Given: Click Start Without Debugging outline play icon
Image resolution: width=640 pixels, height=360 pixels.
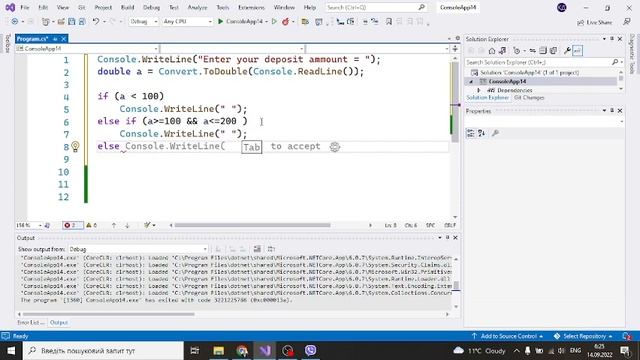Looking at the screenshot, I should click(x=274, y=22).
